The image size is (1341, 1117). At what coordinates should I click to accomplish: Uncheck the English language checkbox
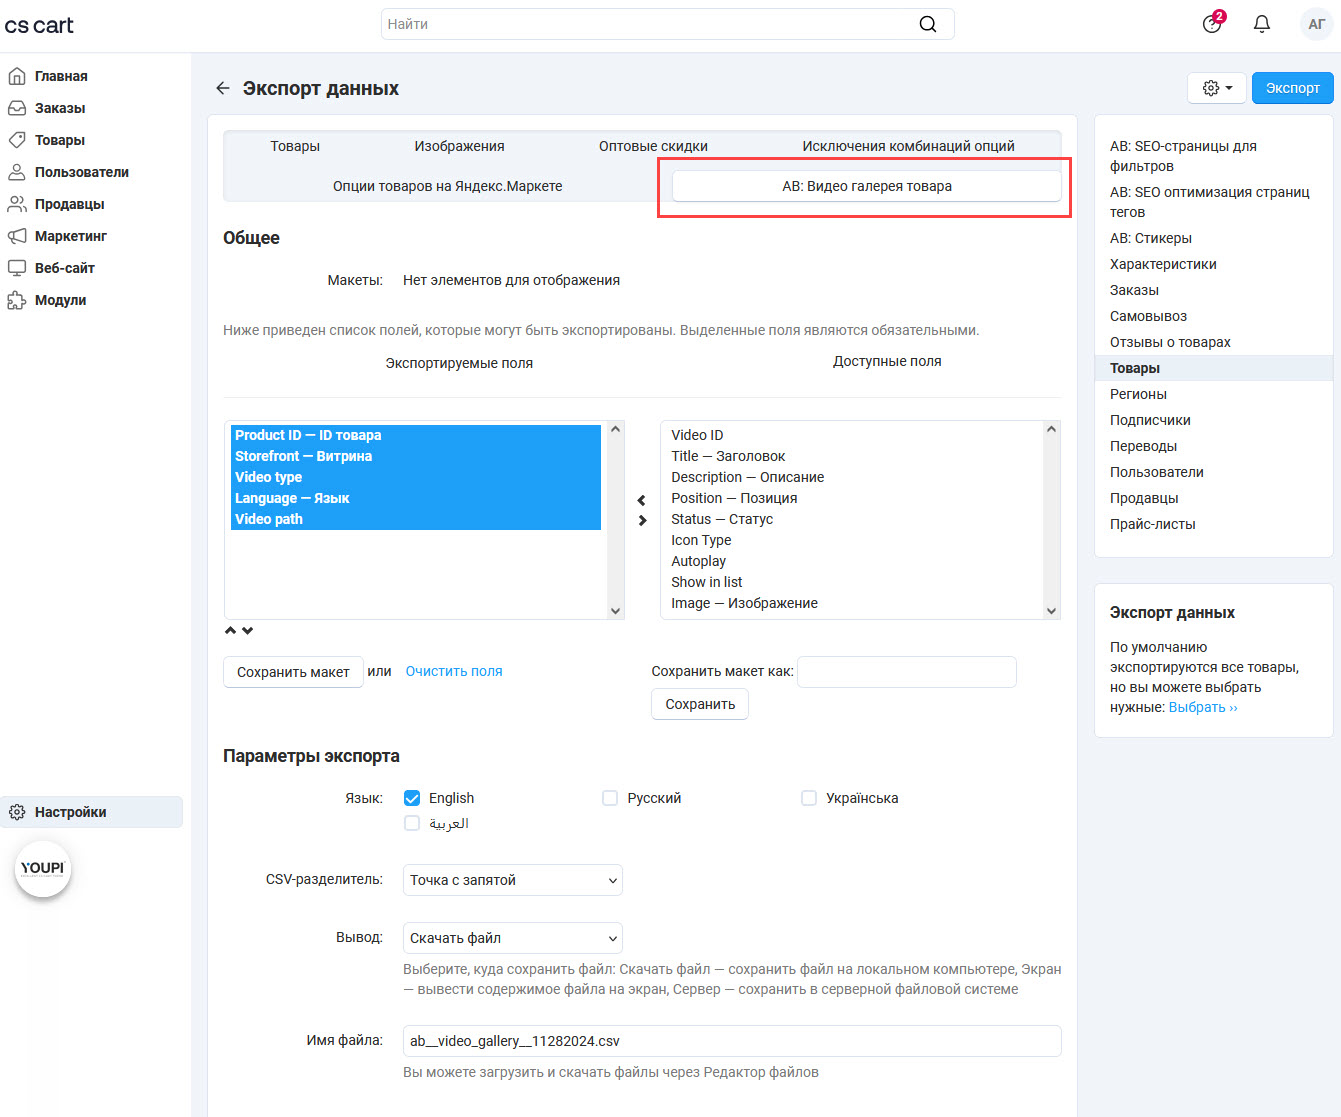click(x=412, y=798)
